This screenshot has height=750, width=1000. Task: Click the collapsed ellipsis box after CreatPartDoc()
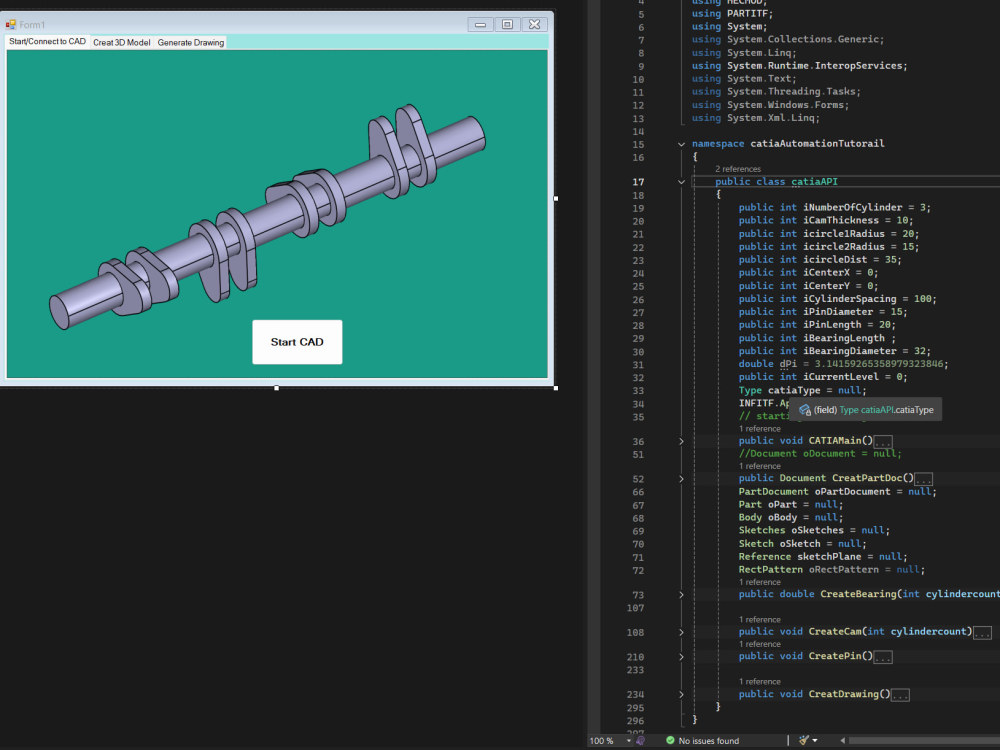click(924, 479)
